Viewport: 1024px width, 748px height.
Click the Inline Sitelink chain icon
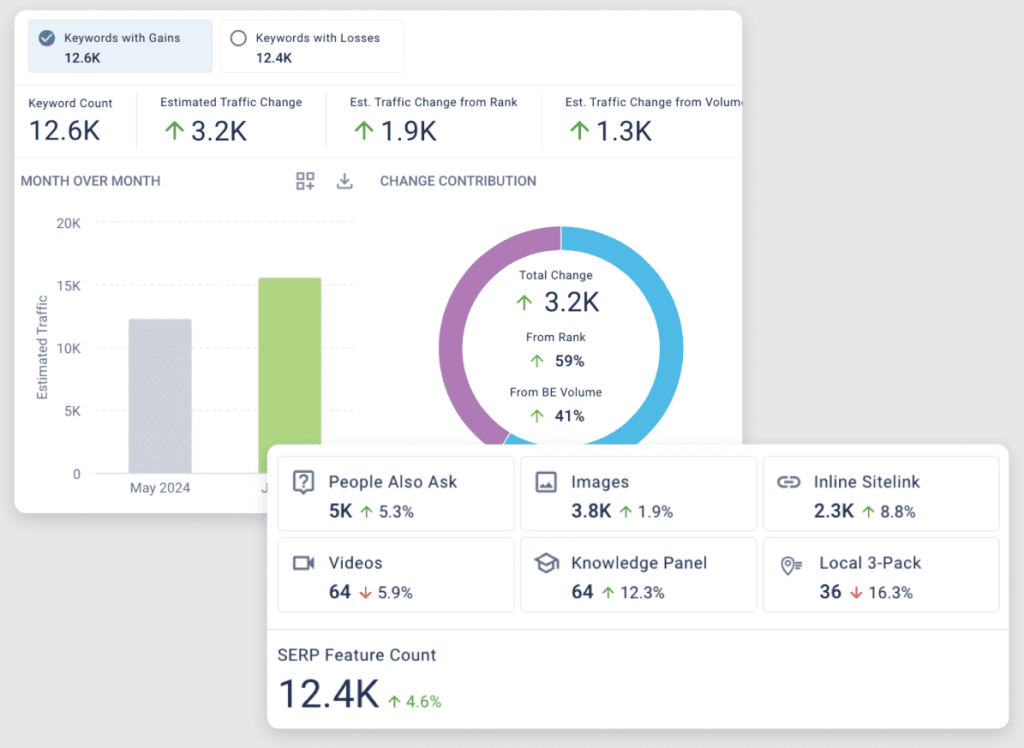[x=789, y=482]
